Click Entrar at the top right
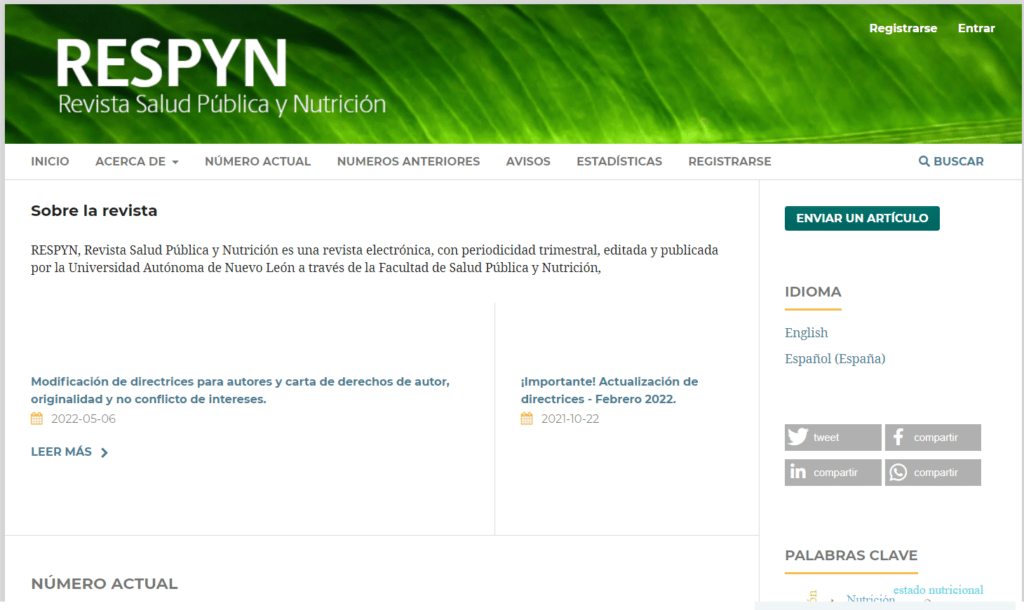 (976, 28)
